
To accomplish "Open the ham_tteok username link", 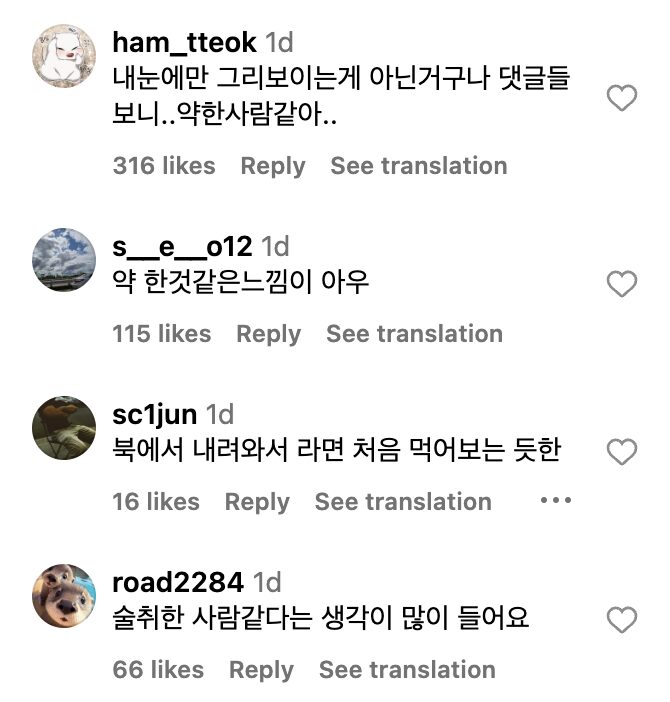I will pos(185,42).
